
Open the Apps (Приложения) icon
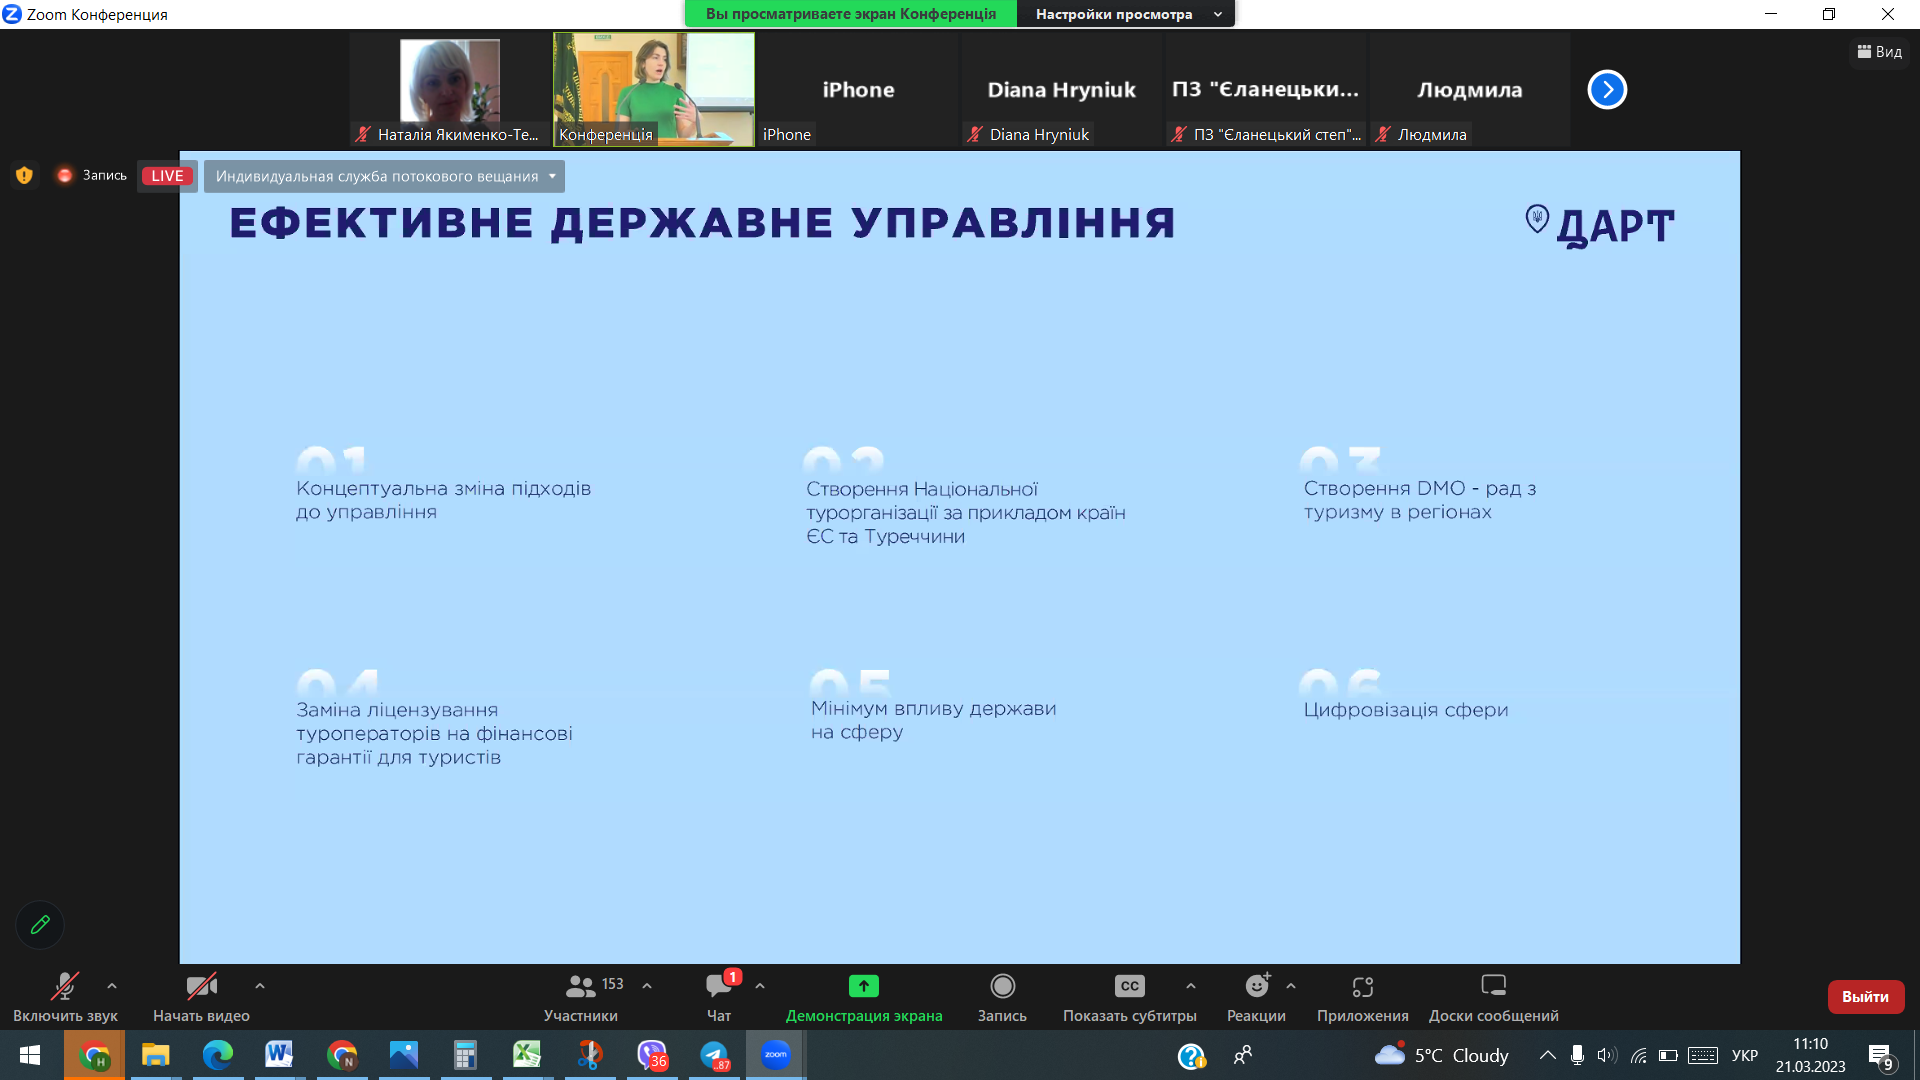click(x=1362, y=987)
